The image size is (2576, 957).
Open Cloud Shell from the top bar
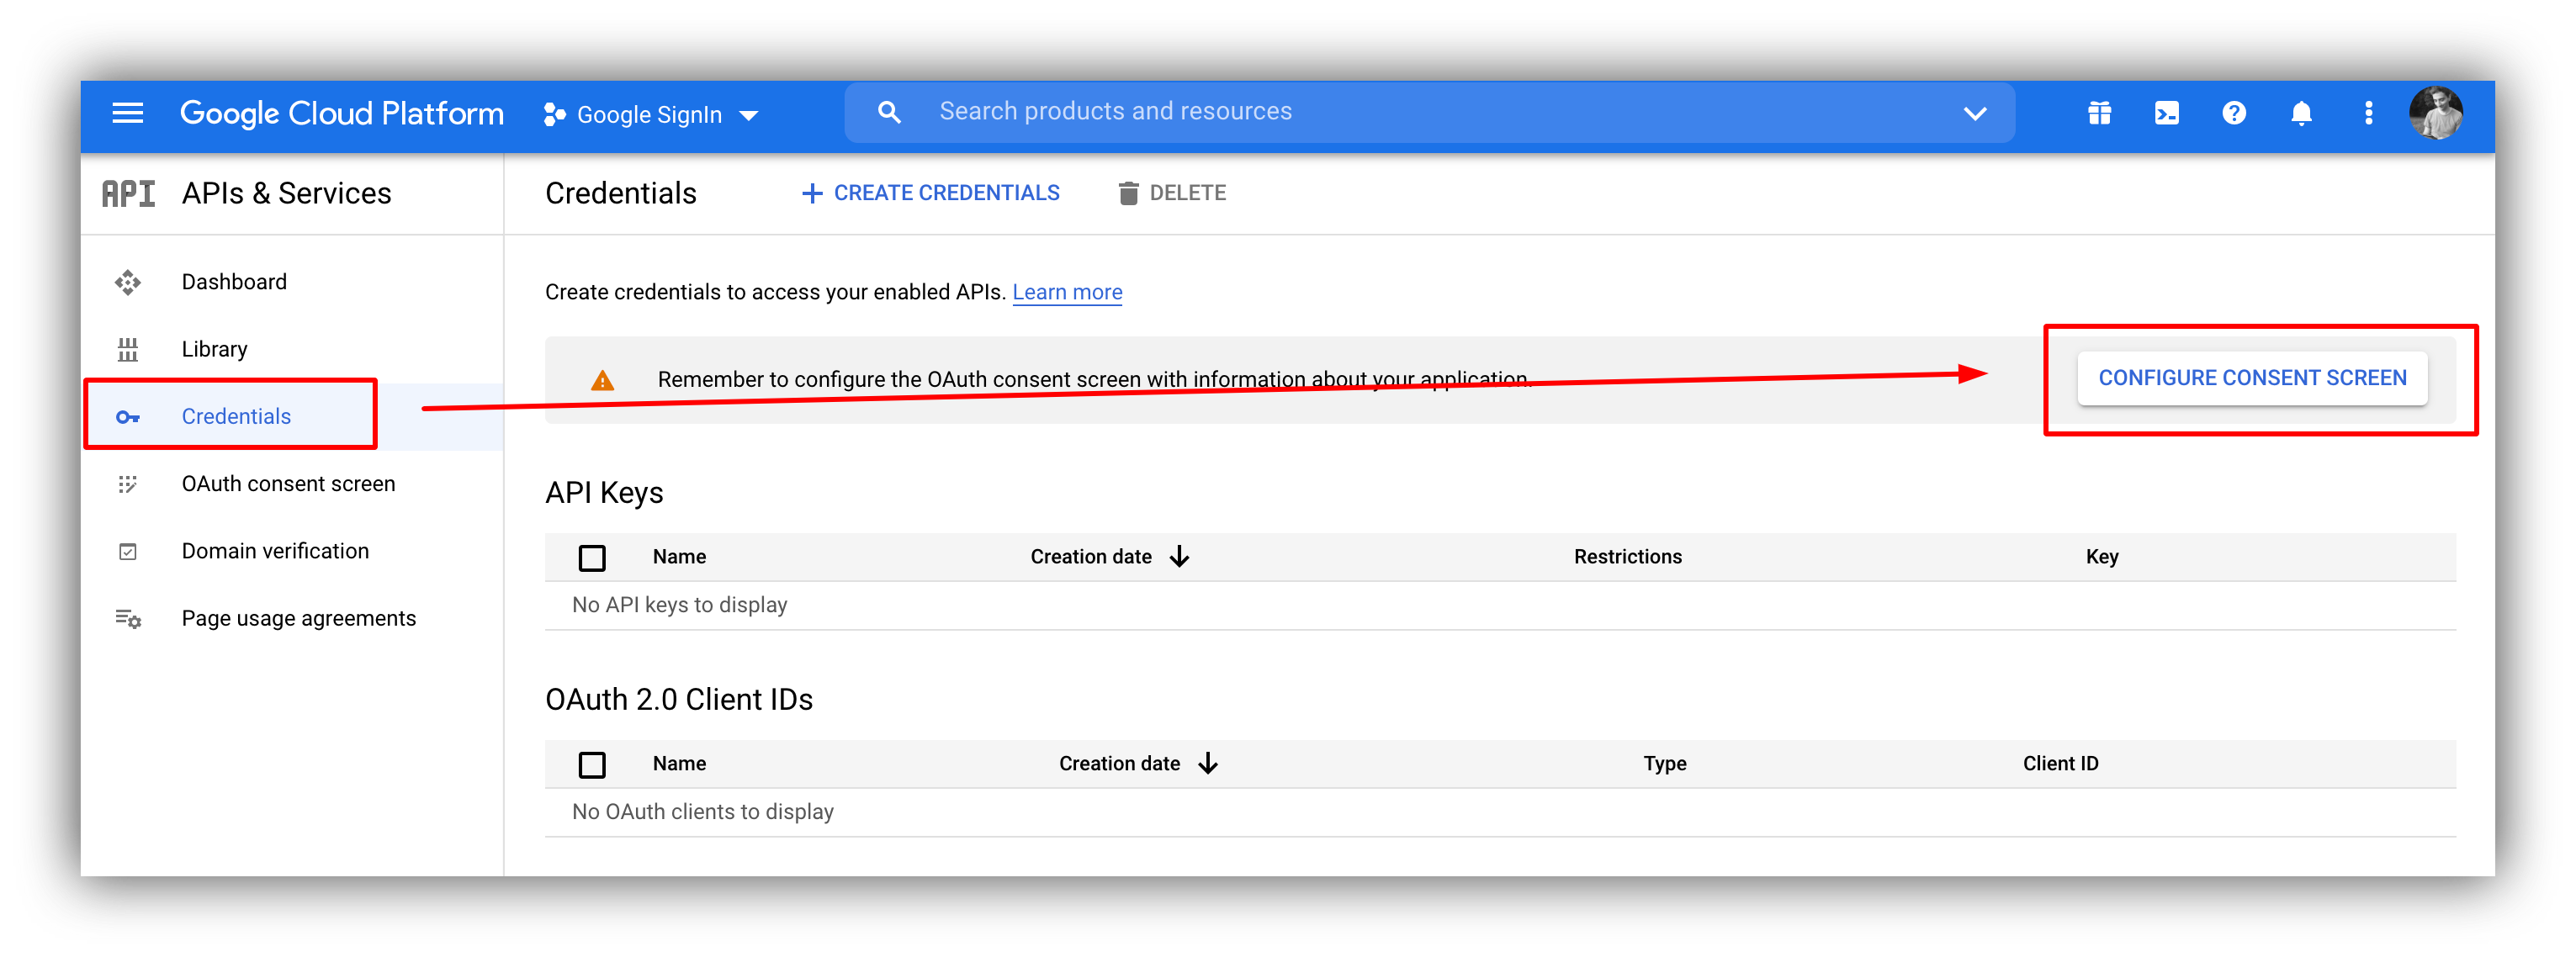click(2166, 113)
